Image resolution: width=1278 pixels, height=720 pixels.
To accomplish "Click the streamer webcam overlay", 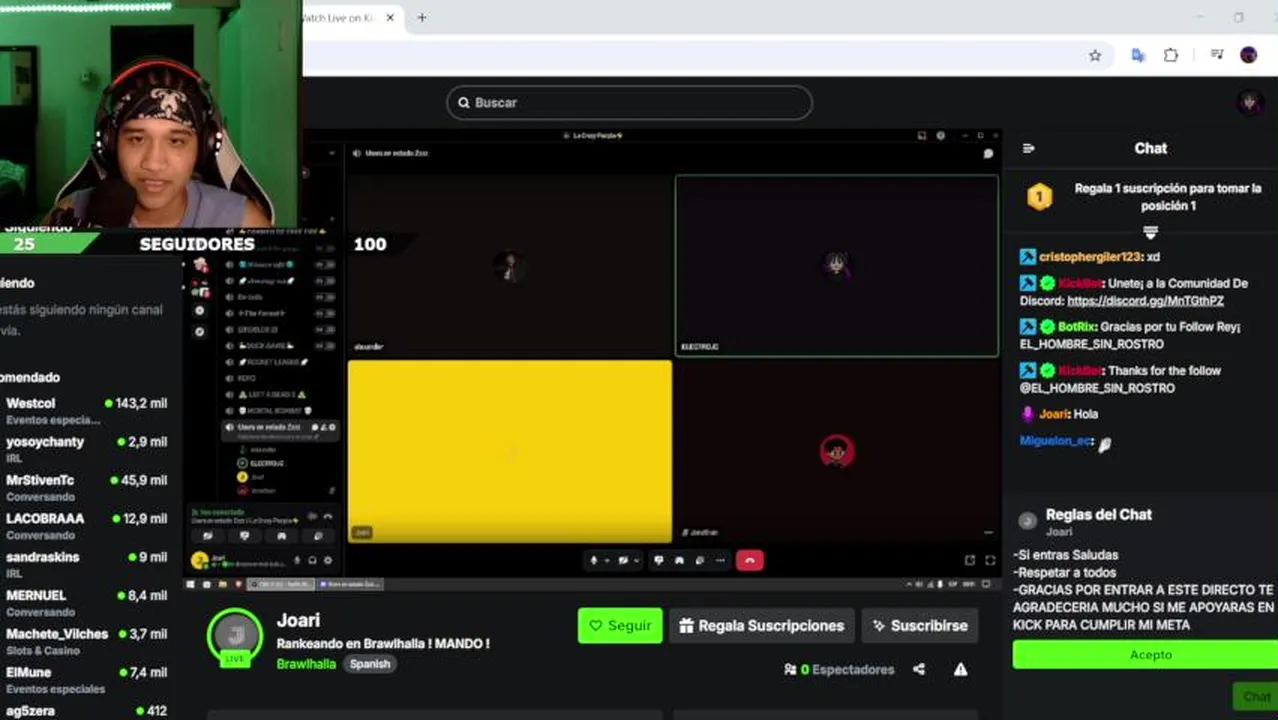I will (150, 114).
